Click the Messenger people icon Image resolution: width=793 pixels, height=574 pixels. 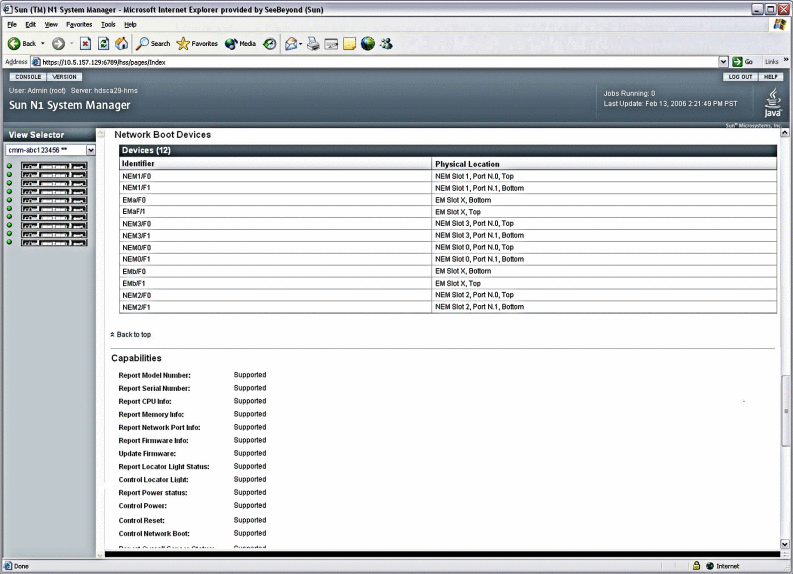(x=386, y=44)
